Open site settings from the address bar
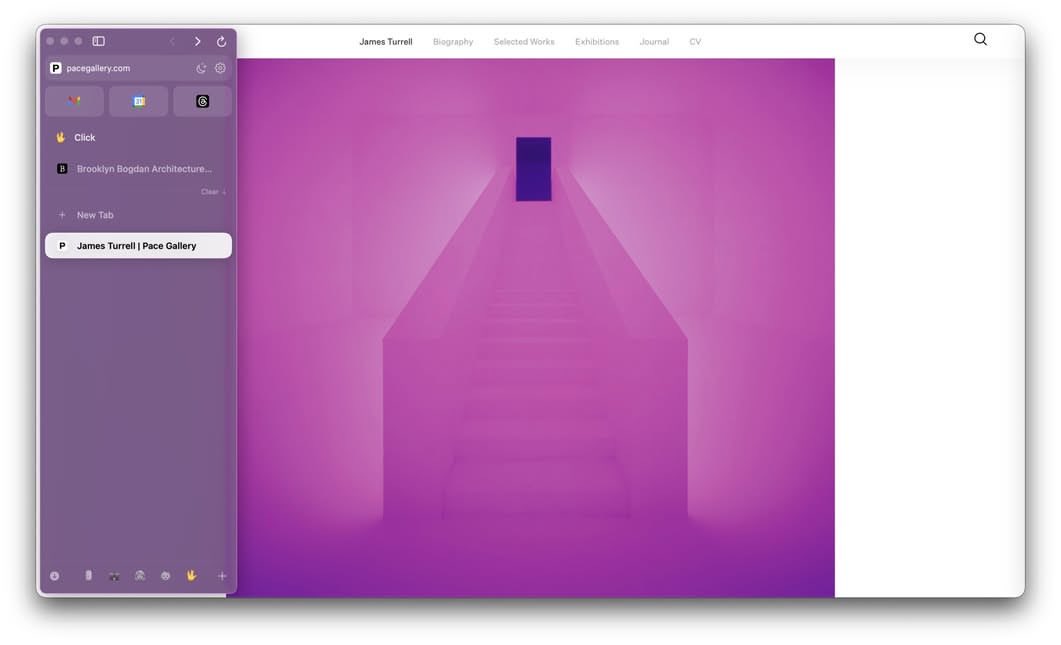This screenshot has width=1061, height=645. 220,68
